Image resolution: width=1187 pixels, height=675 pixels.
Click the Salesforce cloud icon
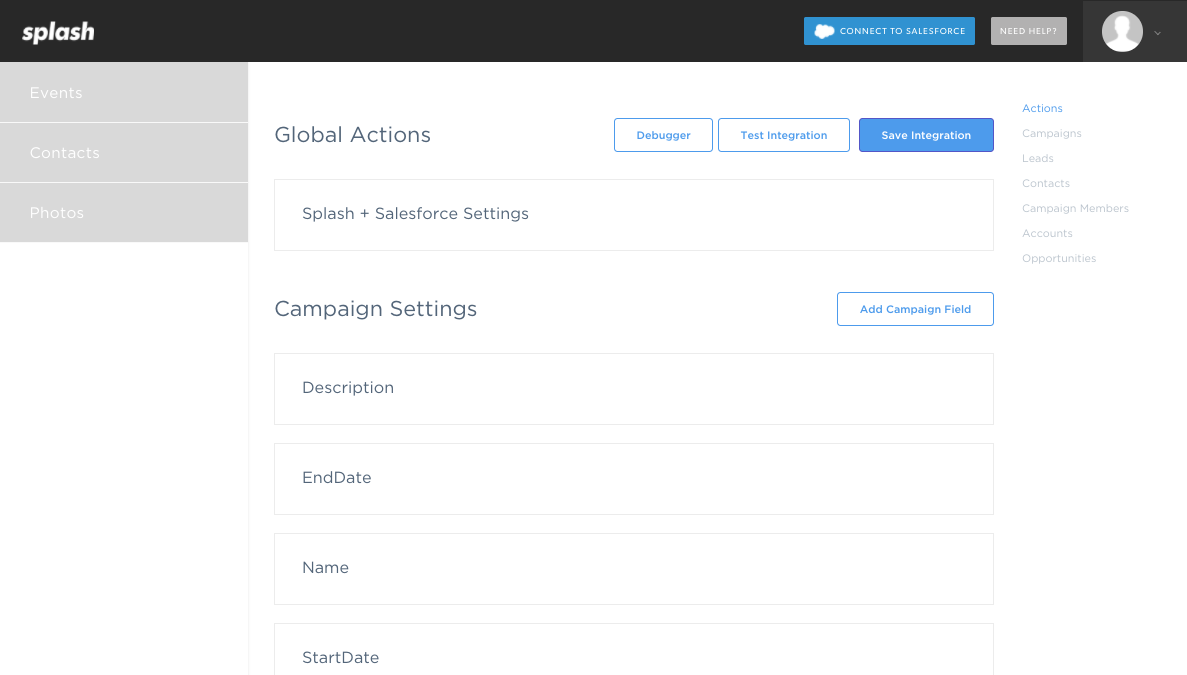[x=824, y=31]
